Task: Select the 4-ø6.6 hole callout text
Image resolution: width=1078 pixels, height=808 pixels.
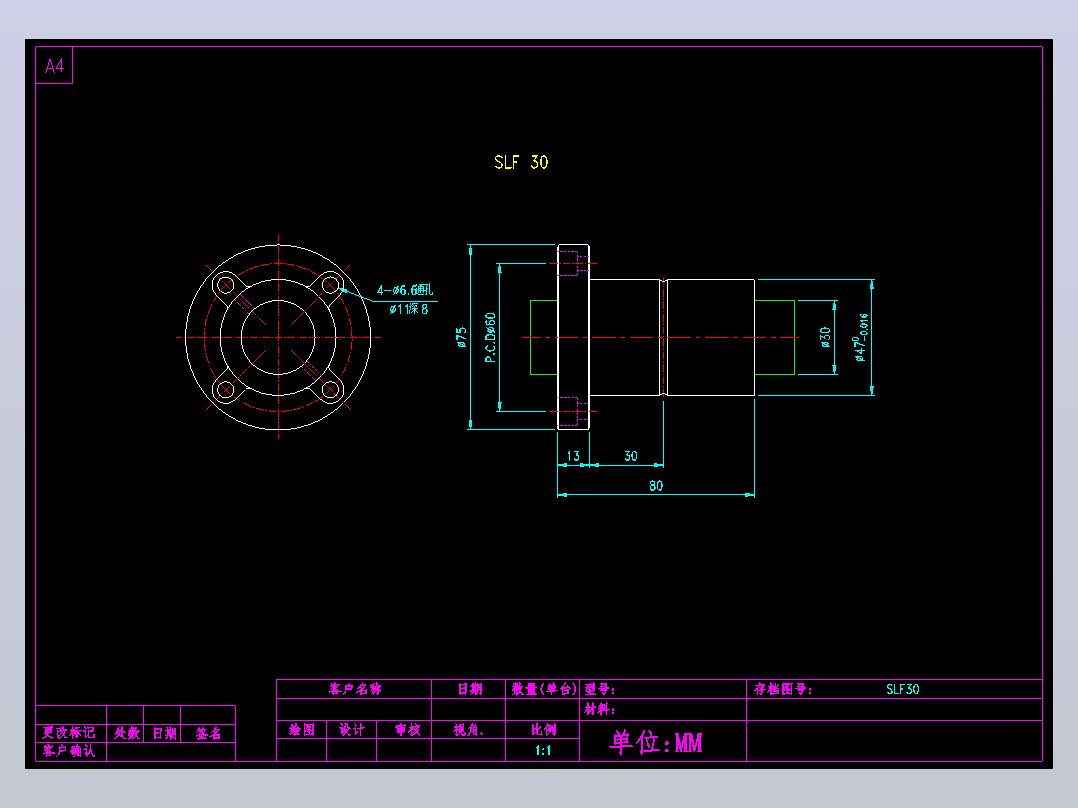Action: pos(405,290)
